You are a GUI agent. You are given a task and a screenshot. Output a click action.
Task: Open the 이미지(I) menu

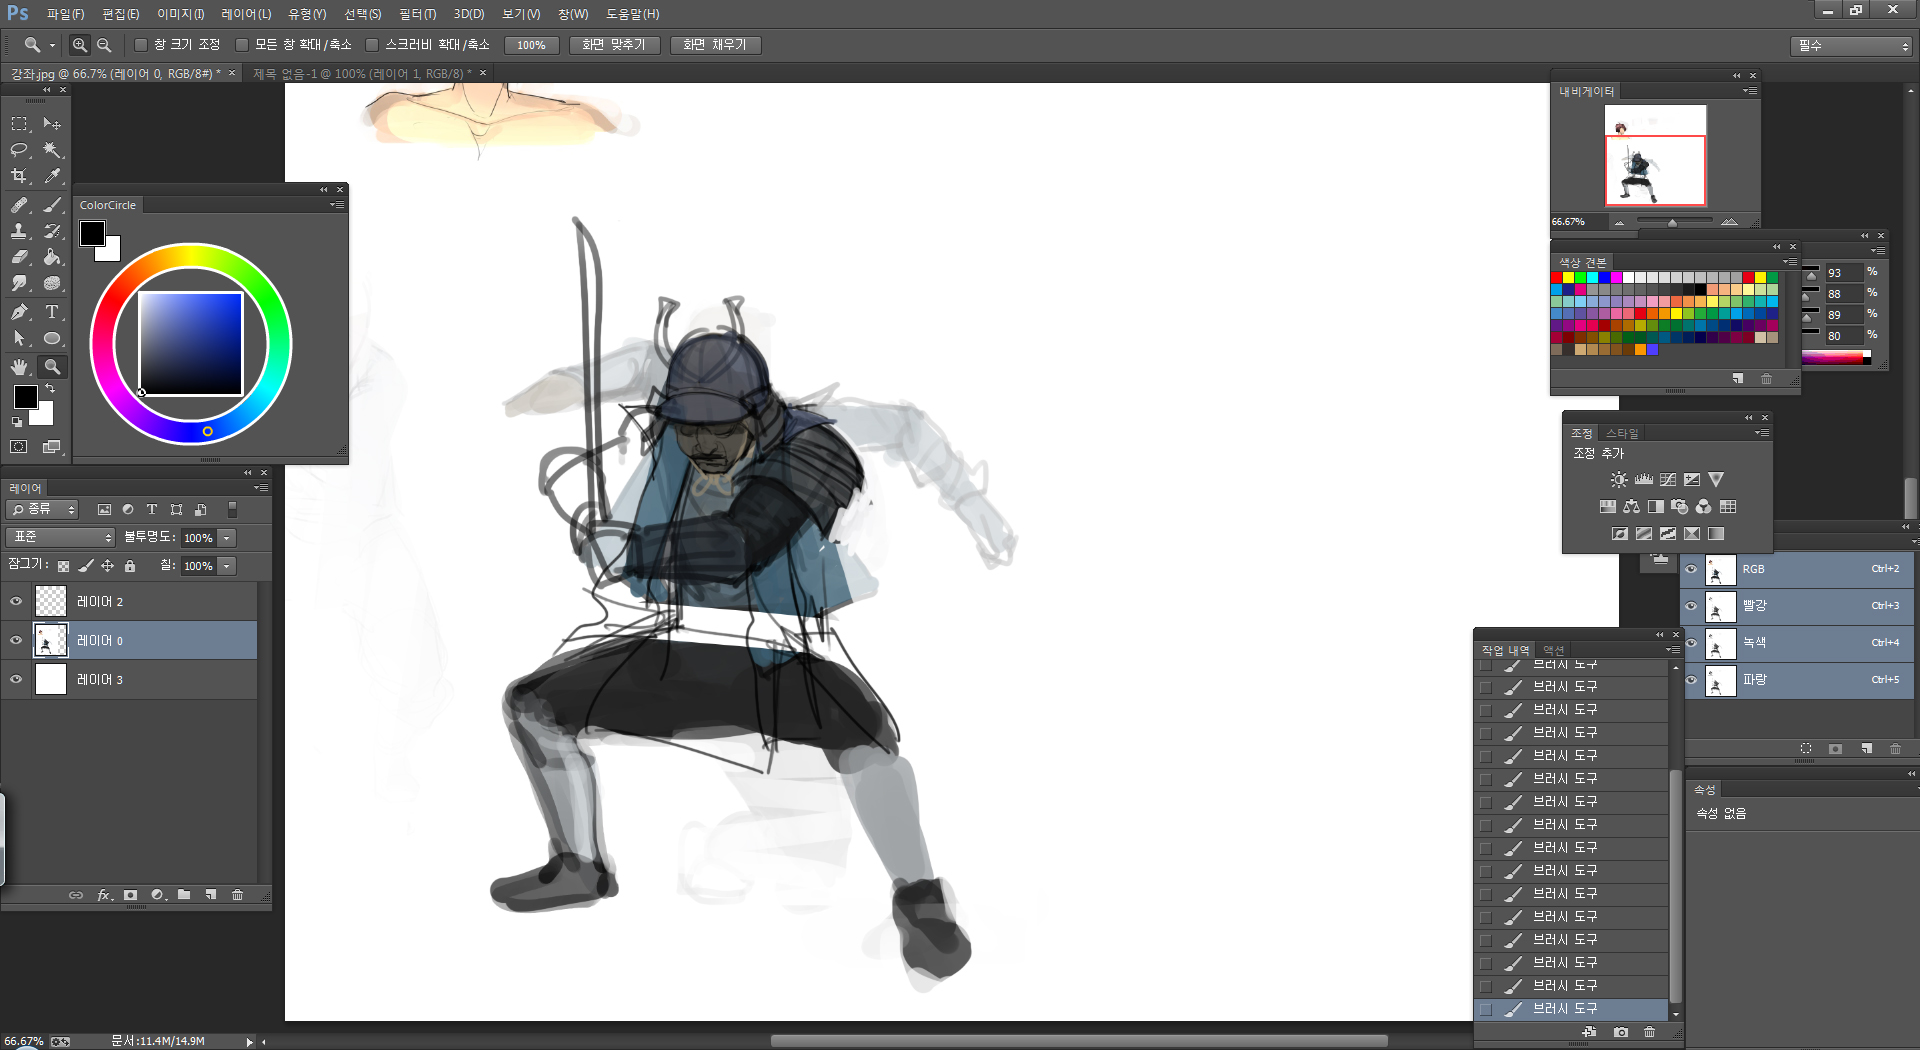coord(181,14)
